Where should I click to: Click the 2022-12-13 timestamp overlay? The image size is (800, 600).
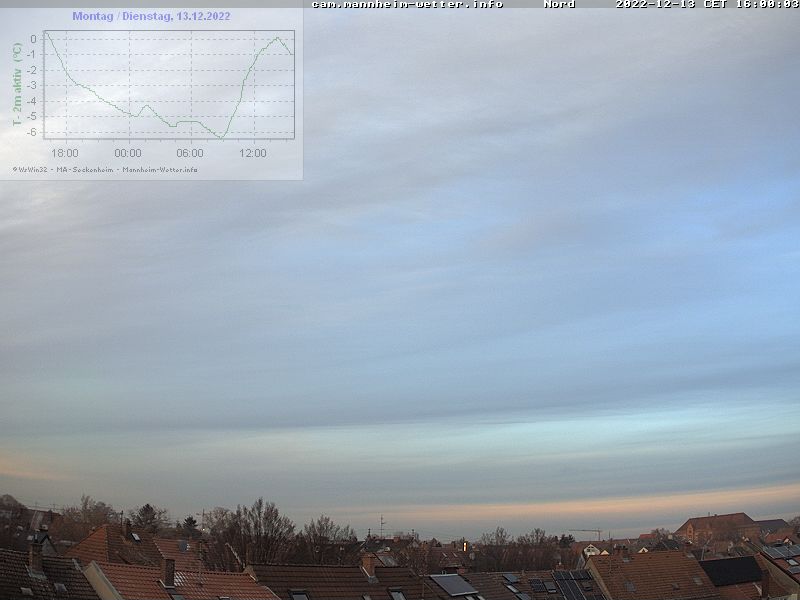point(706,5)
